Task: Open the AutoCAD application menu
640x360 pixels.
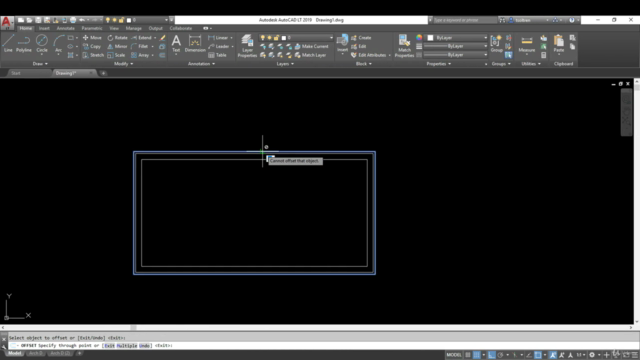Action: pos(7,22)
